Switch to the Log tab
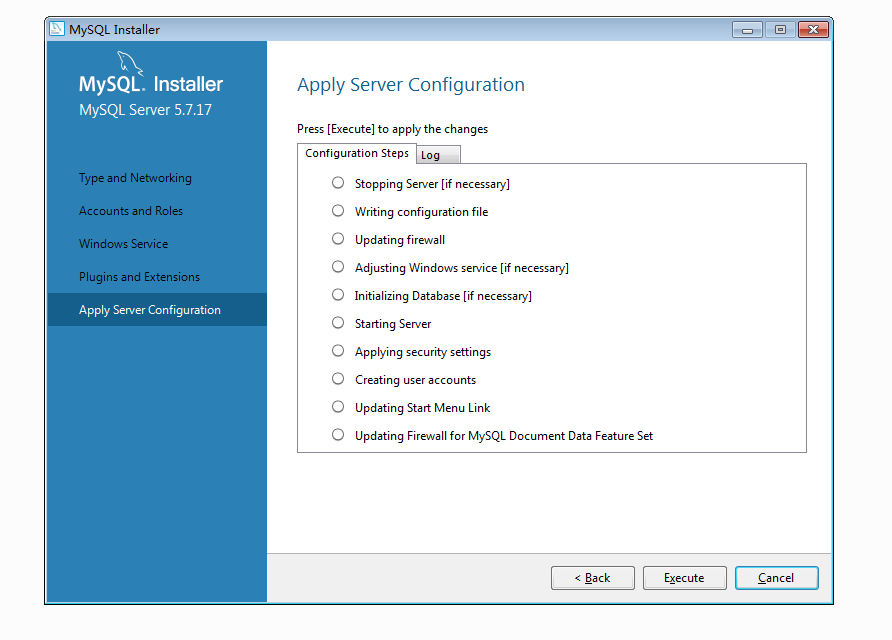 point(438,155)
